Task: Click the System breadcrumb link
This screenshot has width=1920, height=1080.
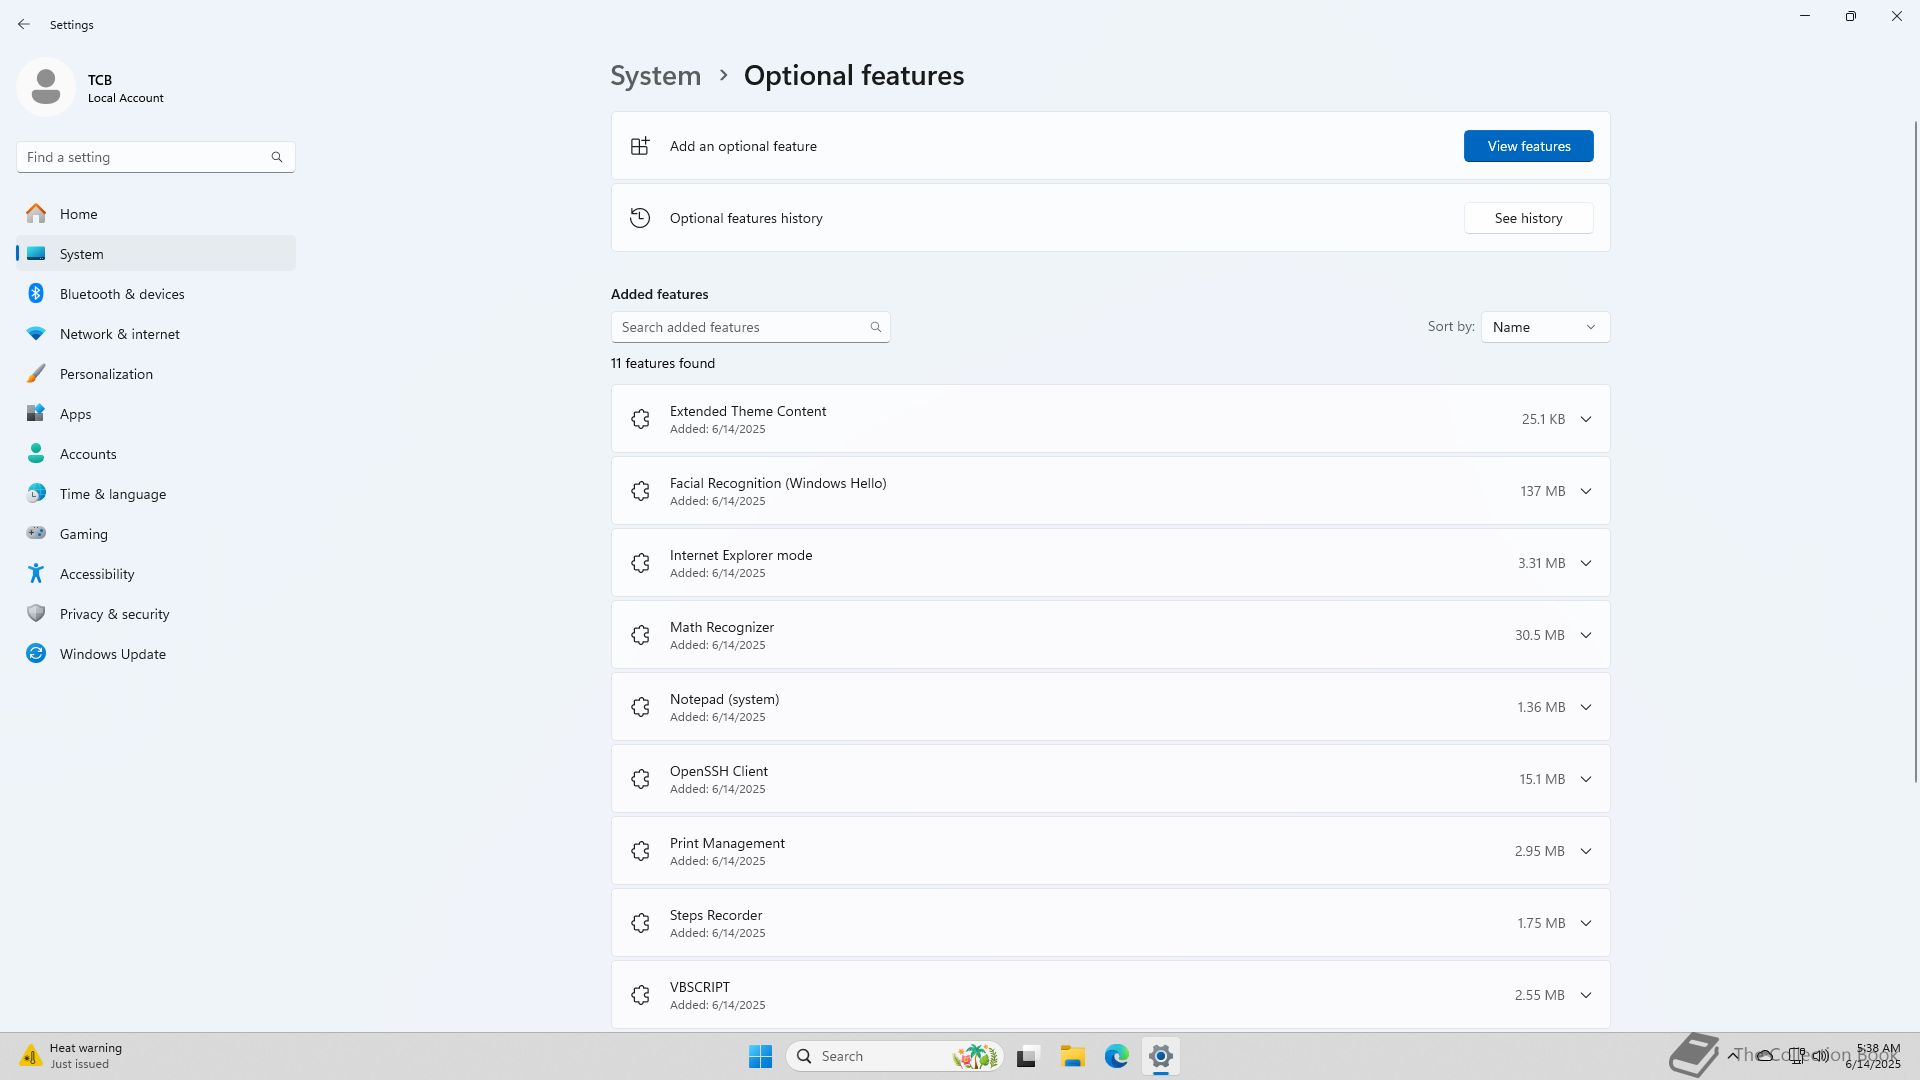Action: pos(656,76)
